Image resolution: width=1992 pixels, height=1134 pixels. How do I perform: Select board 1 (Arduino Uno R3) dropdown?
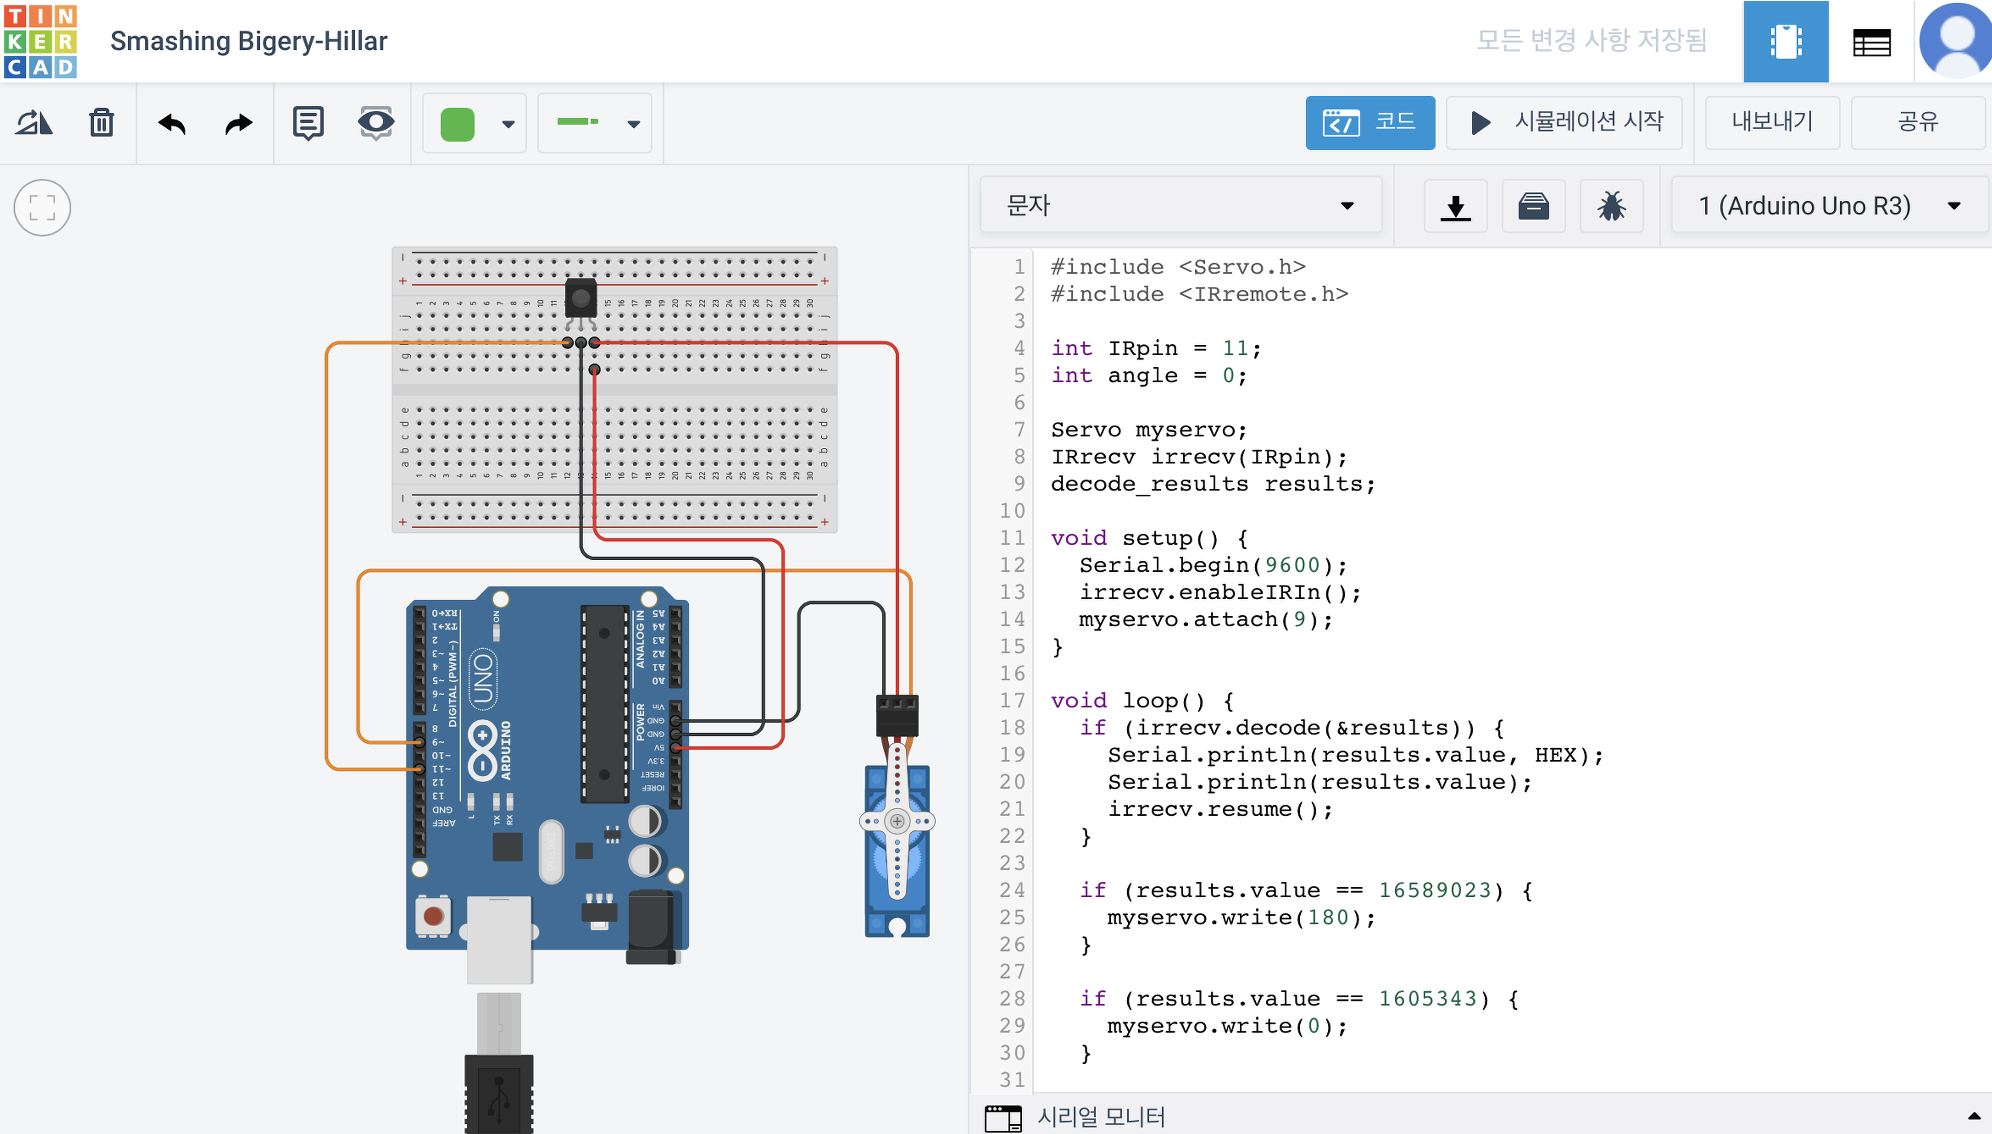coord(1828,206)
